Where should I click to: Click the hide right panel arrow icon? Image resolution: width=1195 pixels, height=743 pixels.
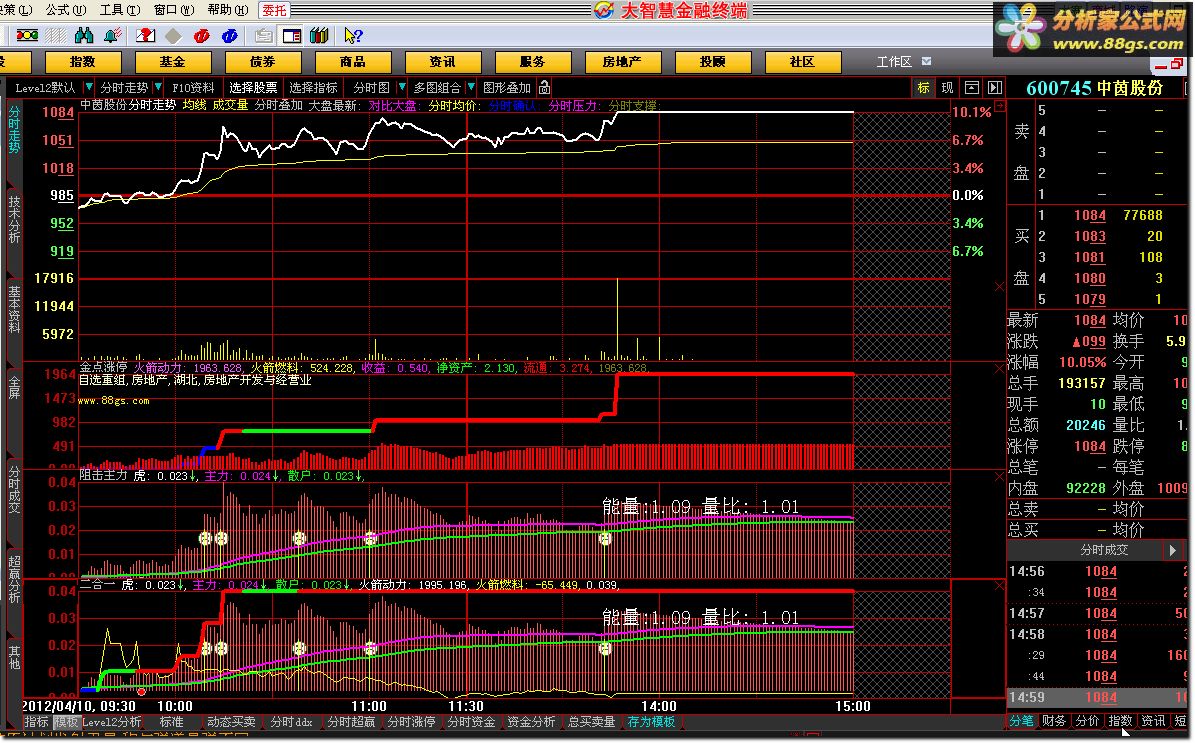(995, 88)
